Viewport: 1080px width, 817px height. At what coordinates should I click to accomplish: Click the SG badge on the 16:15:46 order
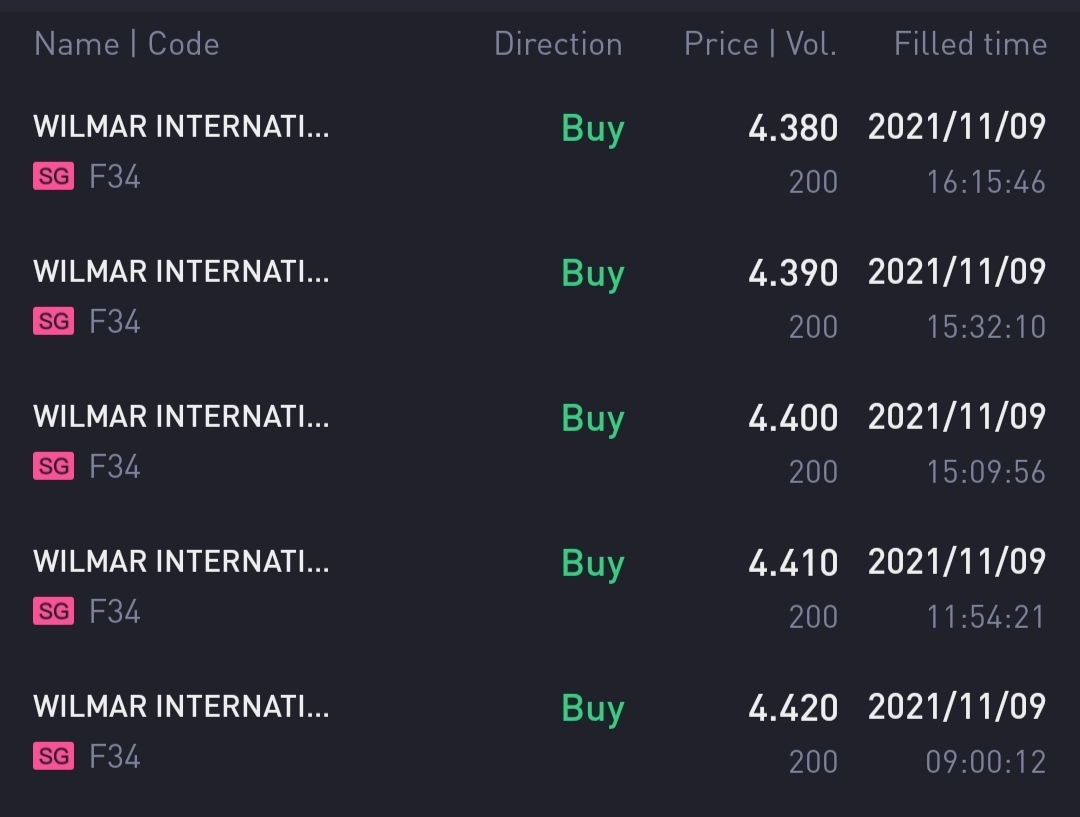(x=54, y=178)
